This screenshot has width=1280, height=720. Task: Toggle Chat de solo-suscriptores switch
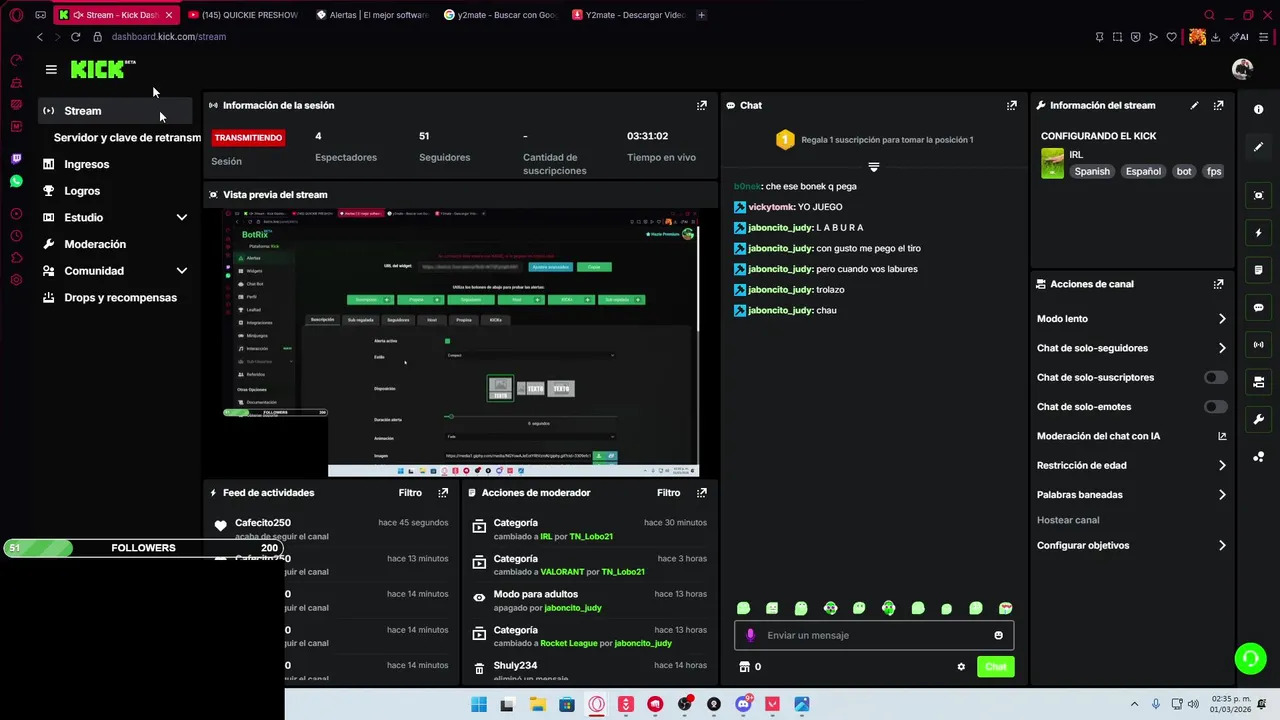click(1215, 378)
